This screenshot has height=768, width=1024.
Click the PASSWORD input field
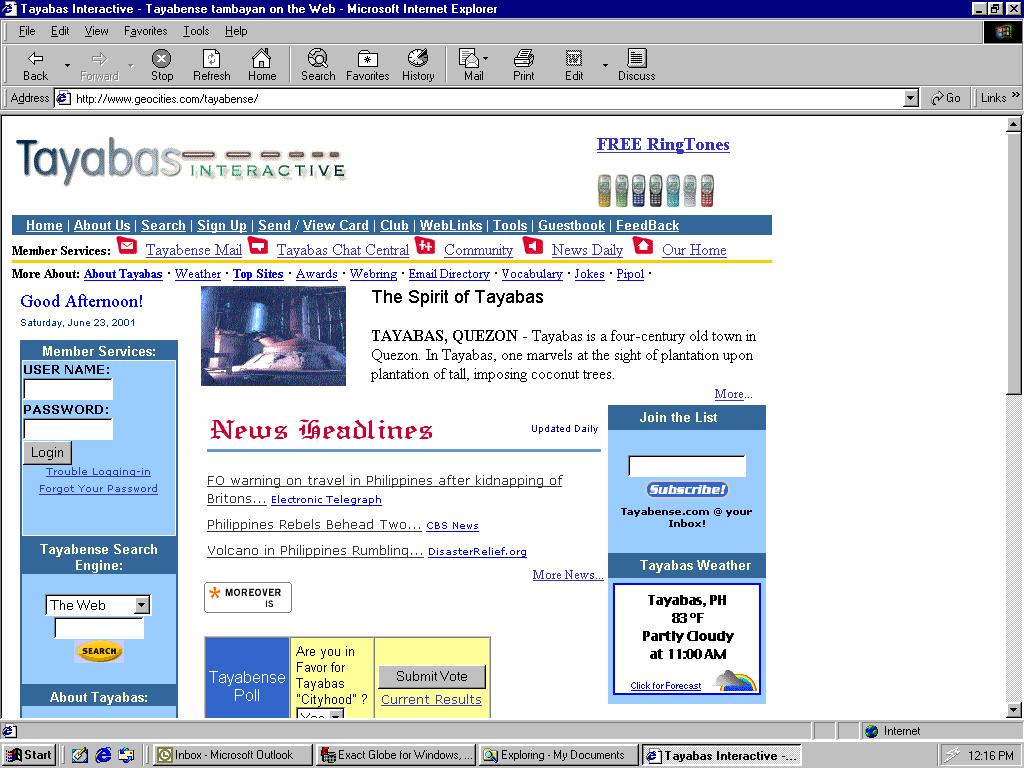click(x=68, y=429)
